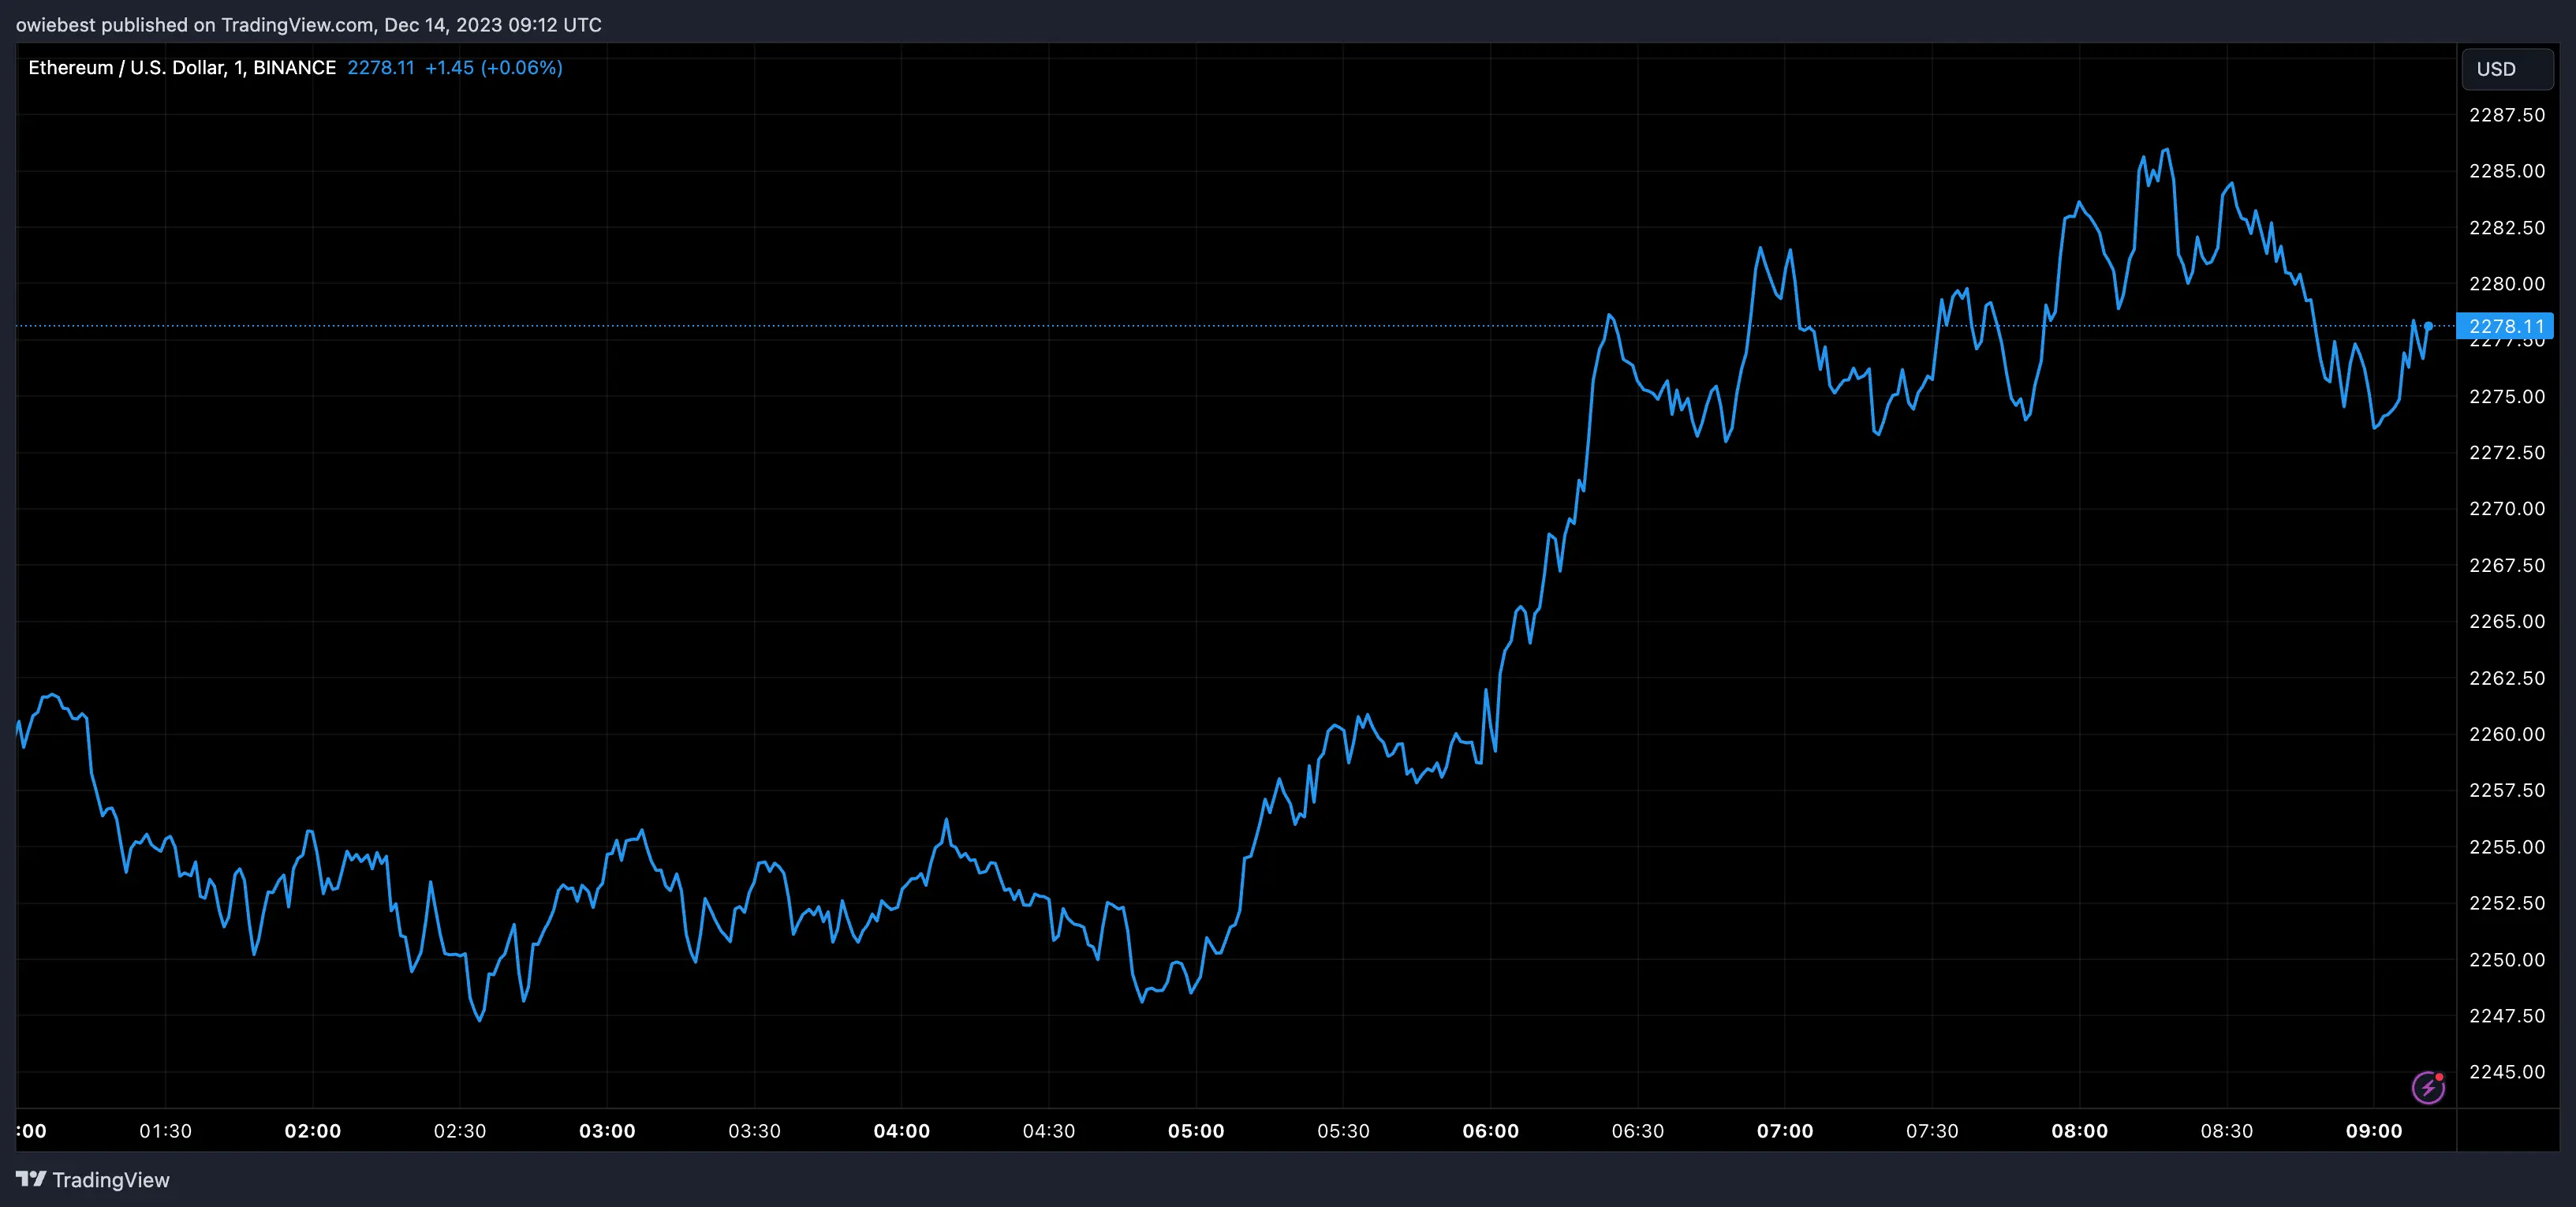Toggle the 2278.11 price axis label highlight
Viewport: 2576px width, 1207px height.
2507,326
